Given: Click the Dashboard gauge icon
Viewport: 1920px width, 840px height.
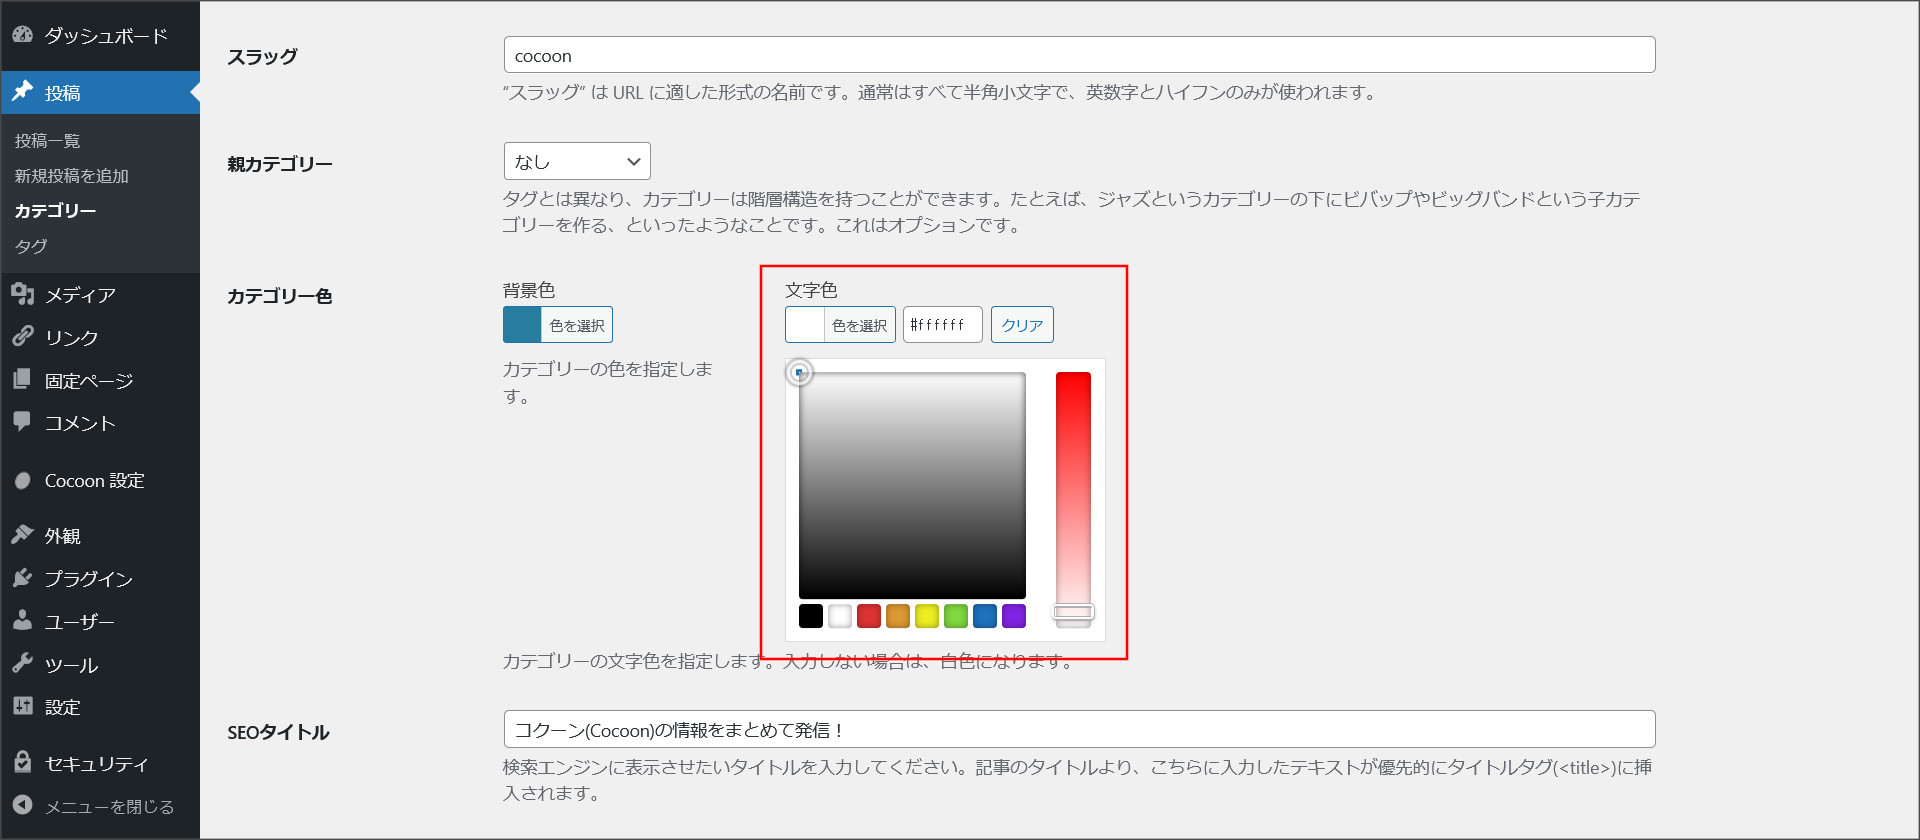Looking at the screenshot, I should pyautogui.click(x=23, y=35).
